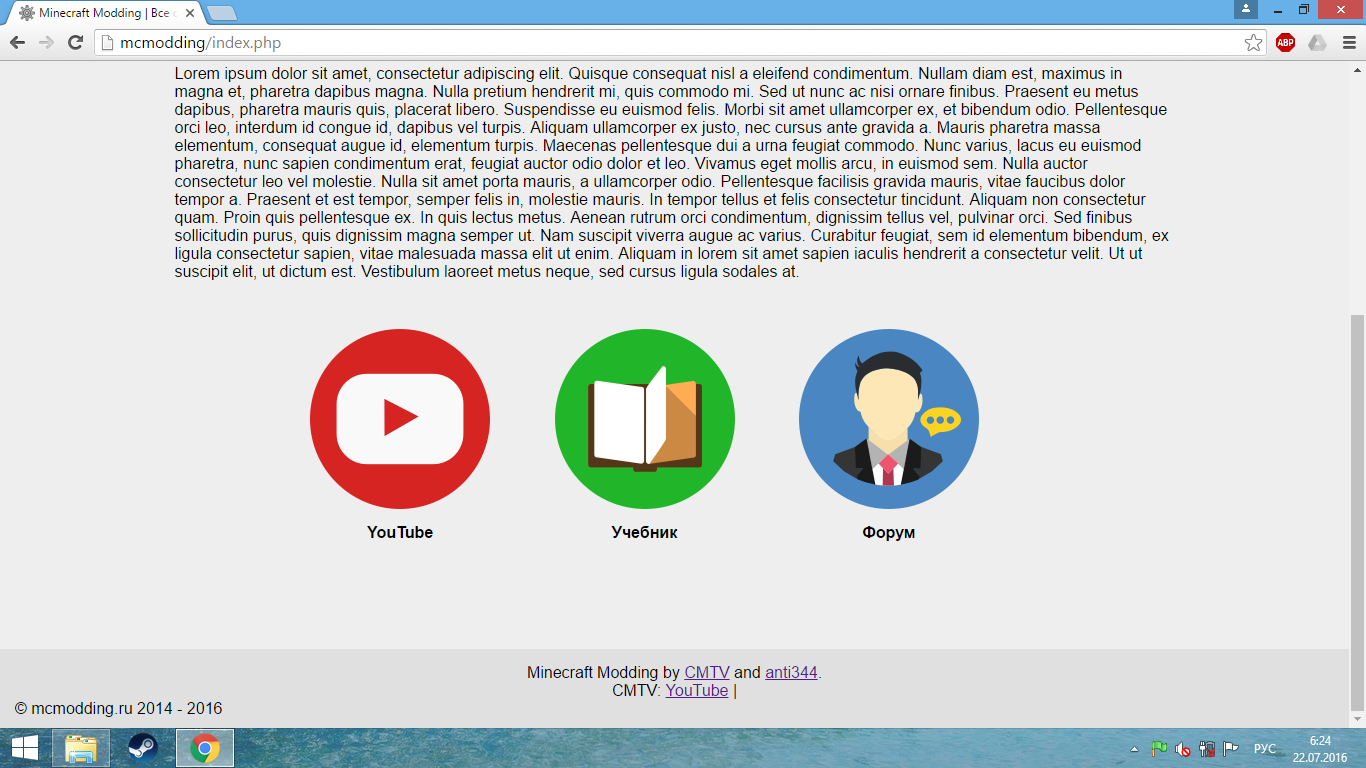This screenshot has height=768, width=1366.
Task: Click the Форум caption
Action: [889, 533]
